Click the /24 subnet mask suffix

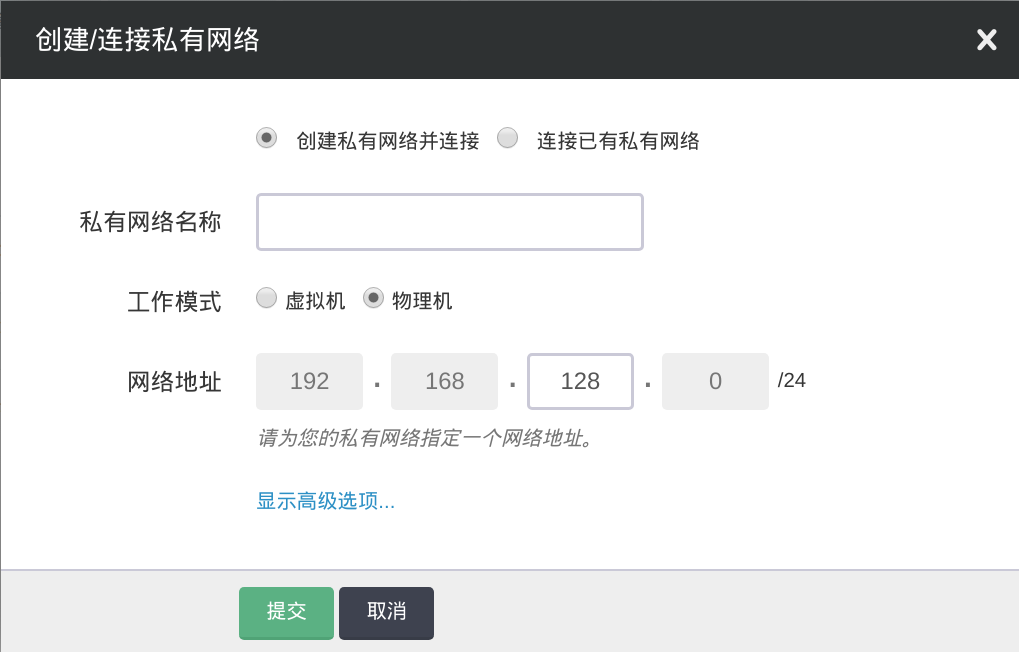792,380
